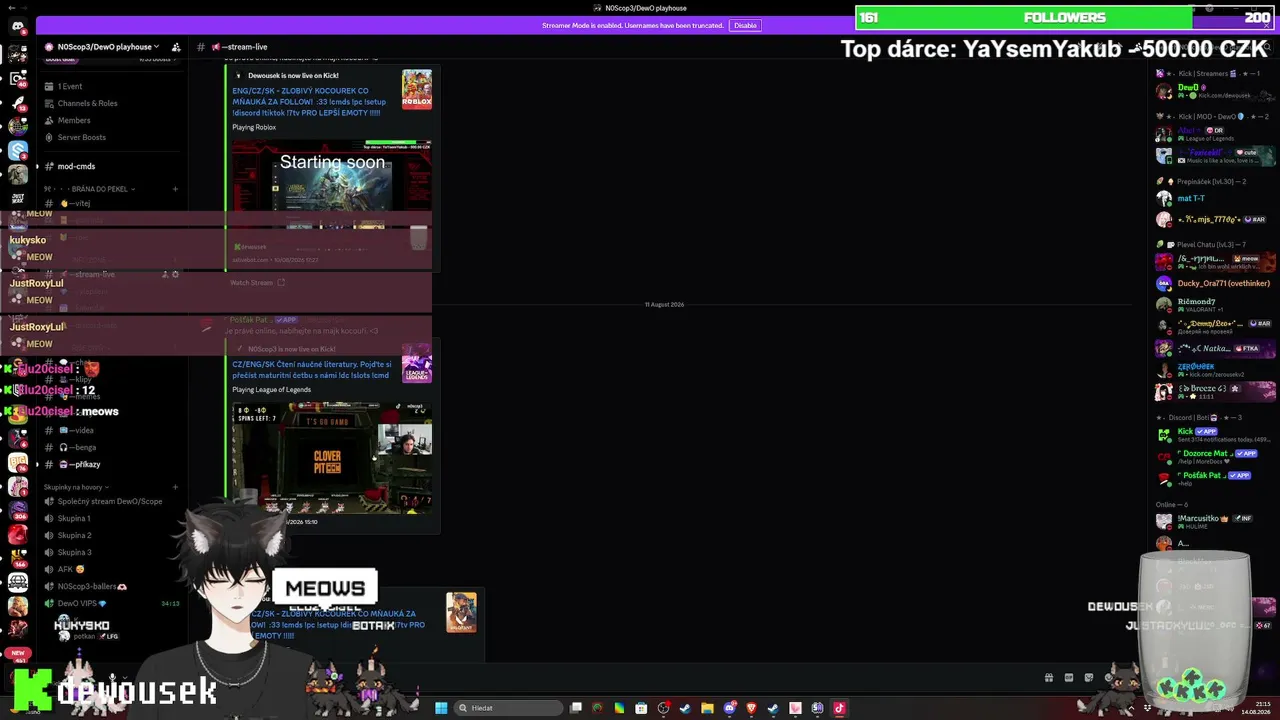Open the blue S server icon

click(17, 151)
